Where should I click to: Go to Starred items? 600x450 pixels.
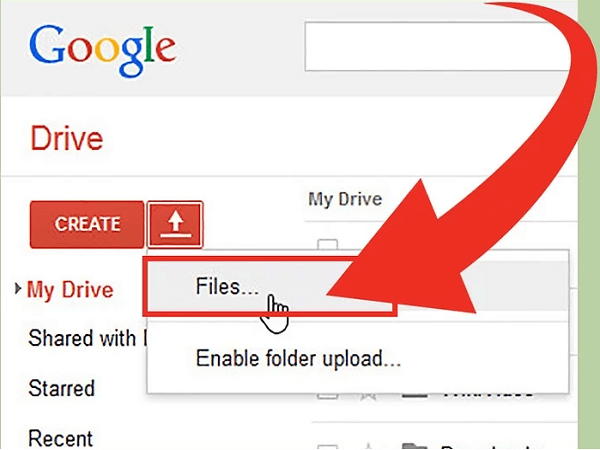click(x=61, y=388)
